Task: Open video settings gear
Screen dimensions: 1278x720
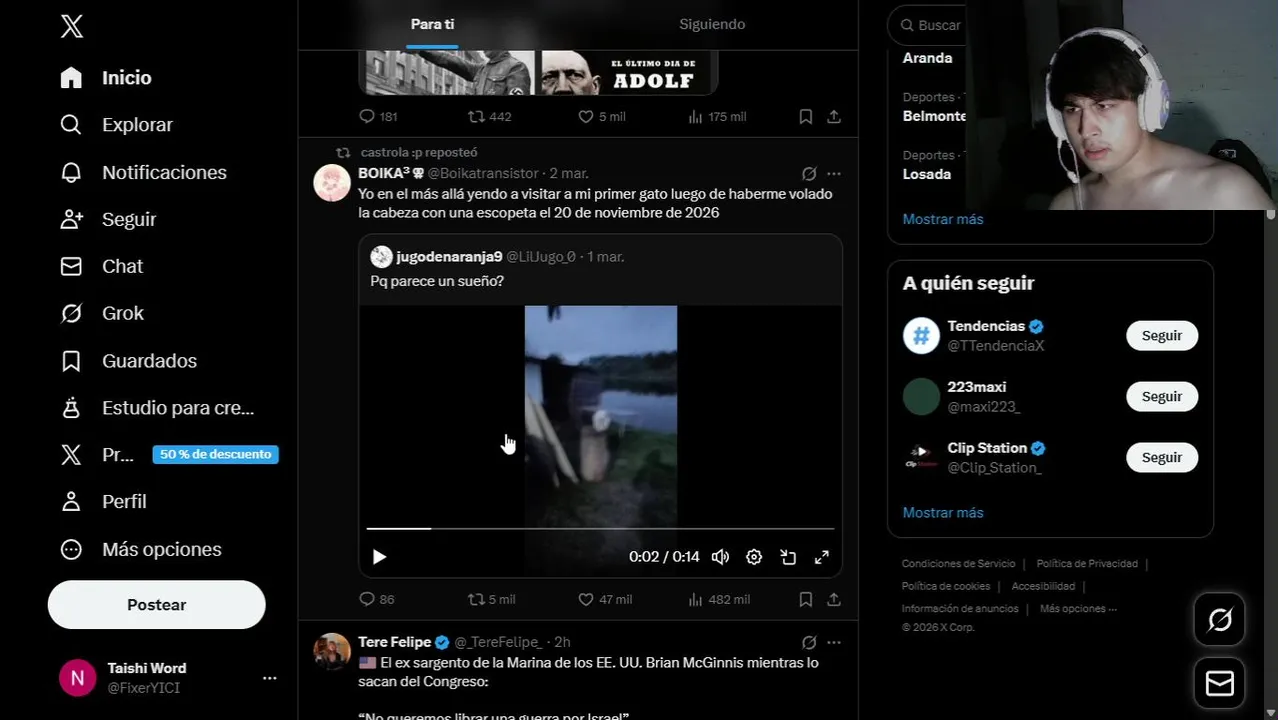Action: coord(754,557)
